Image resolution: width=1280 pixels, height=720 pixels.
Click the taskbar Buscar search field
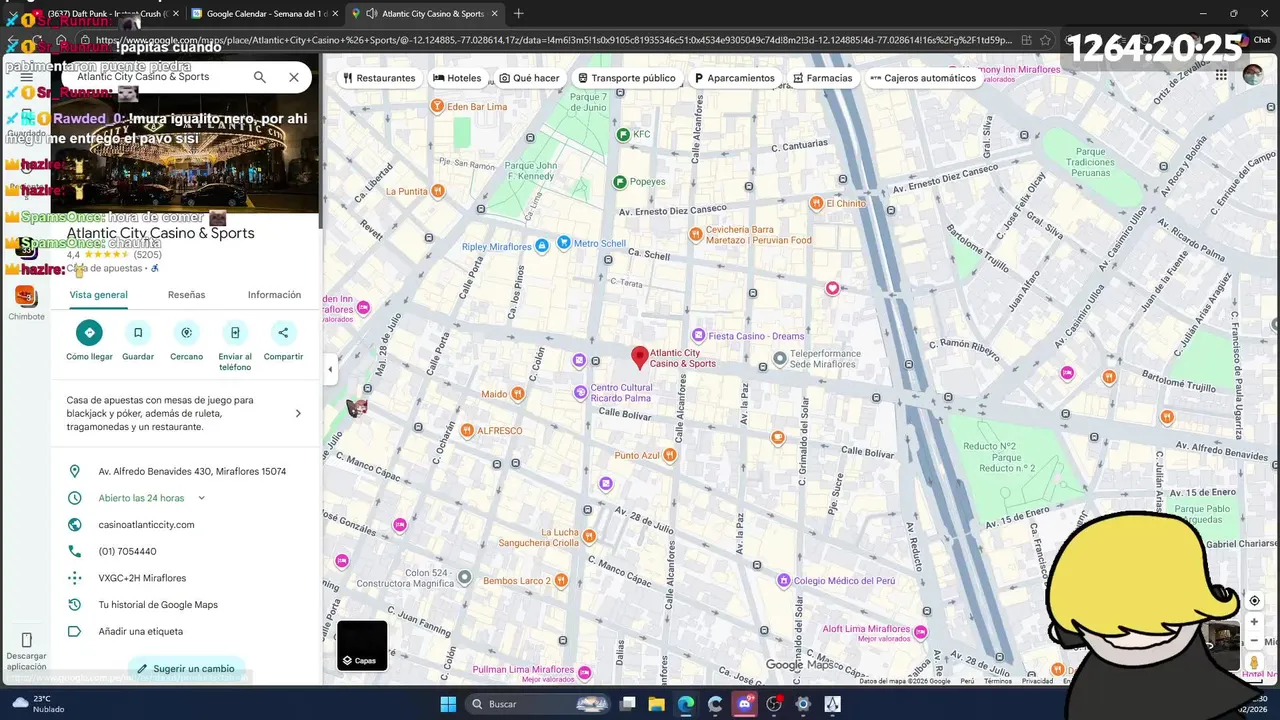click(539, 704)
